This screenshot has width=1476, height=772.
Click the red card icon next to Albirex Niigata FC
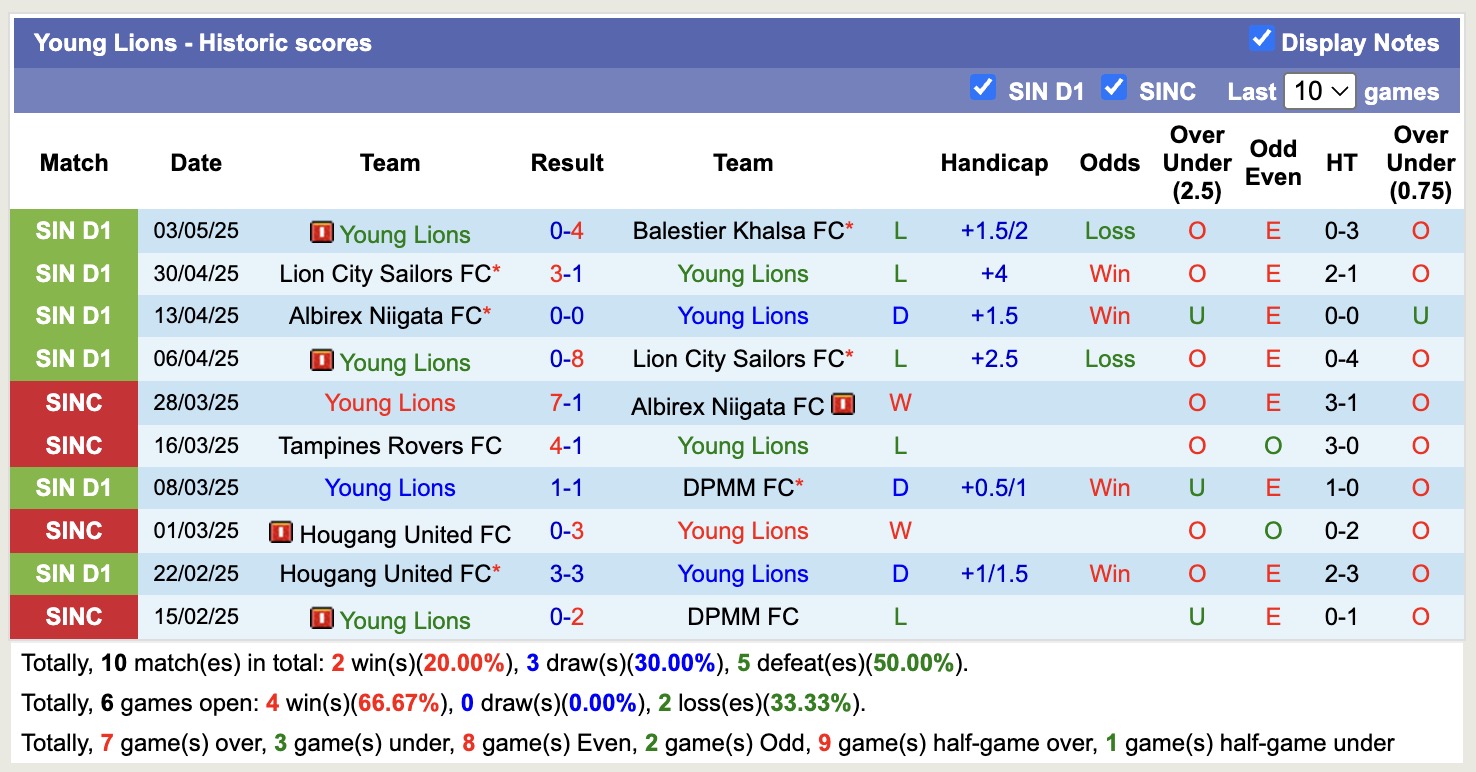point(845,404)
